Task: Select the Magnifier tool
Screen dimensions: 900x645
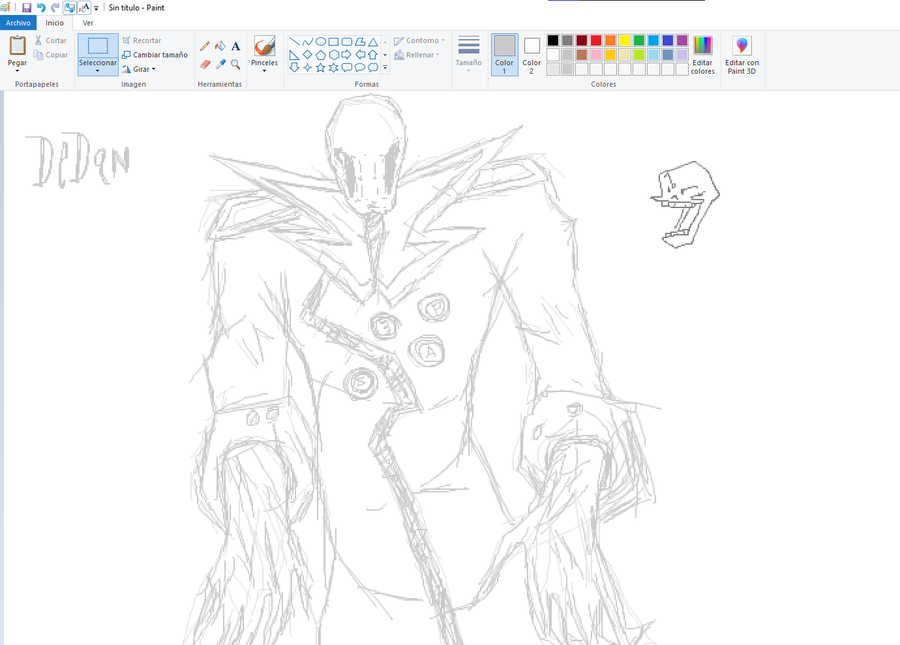Action: click(x=235, y=64)
